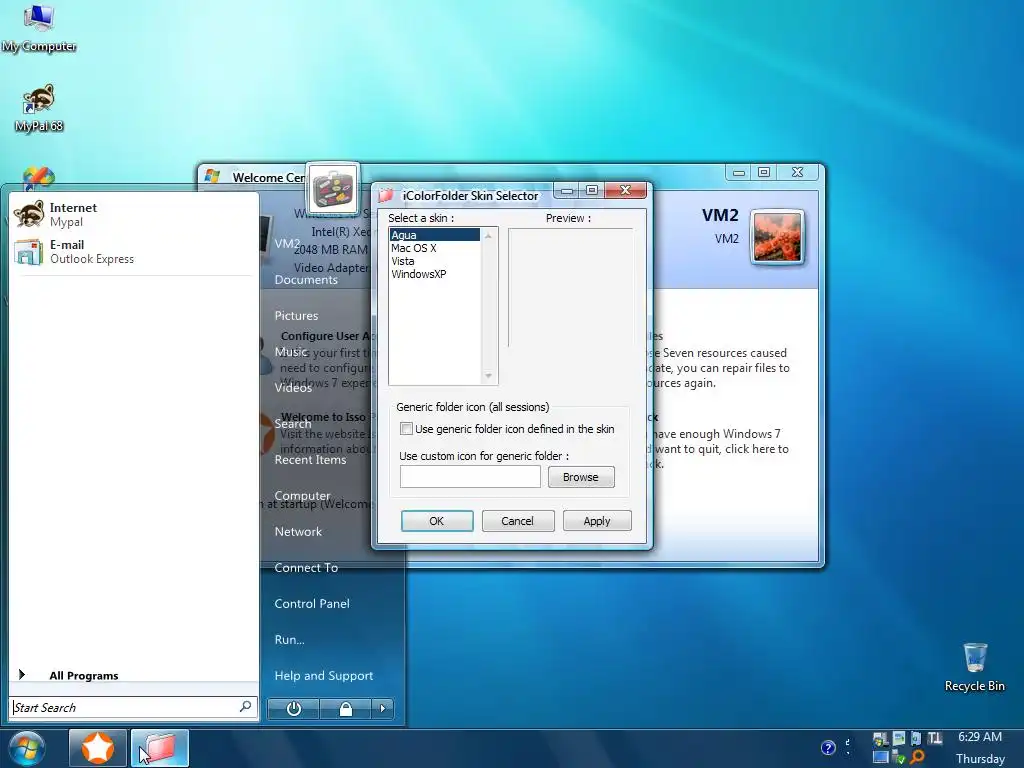Open Documents from Start menu
The height and width of the screenshot is (768, 1024).
pyautogui.click(x=306, y=280)
